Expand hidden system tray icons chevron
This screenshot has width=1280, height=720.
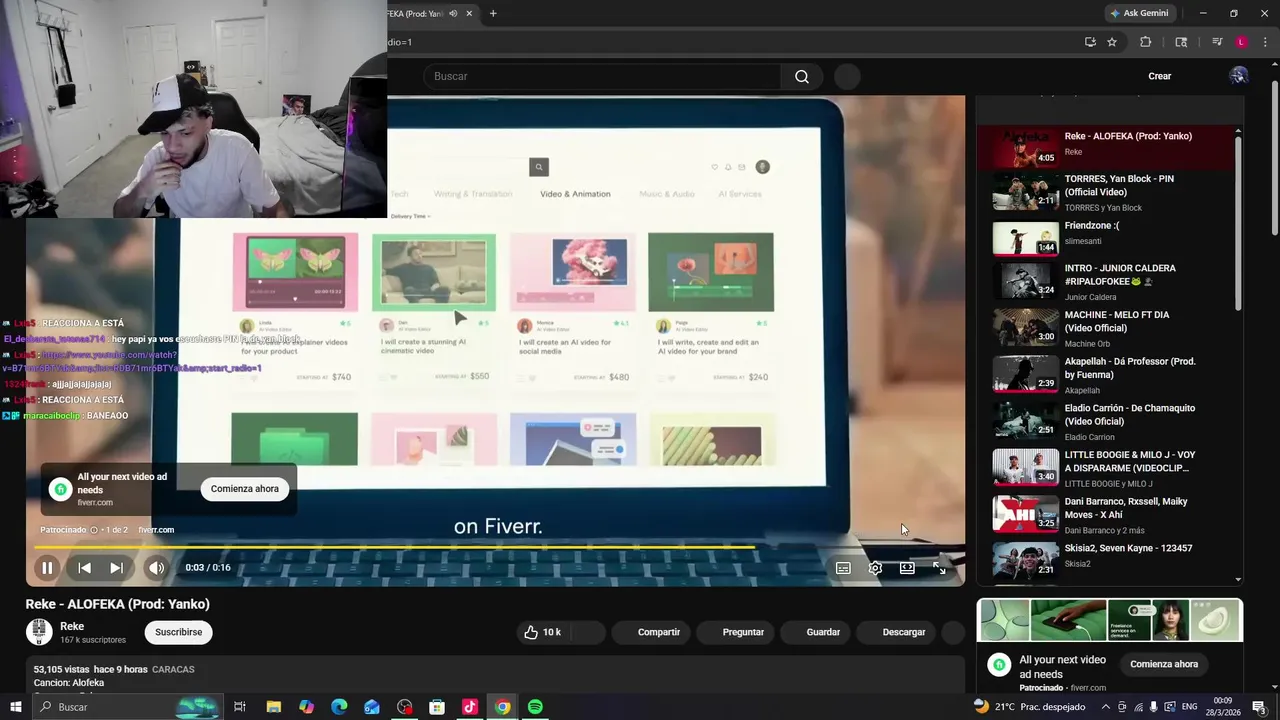(1106, 707)
